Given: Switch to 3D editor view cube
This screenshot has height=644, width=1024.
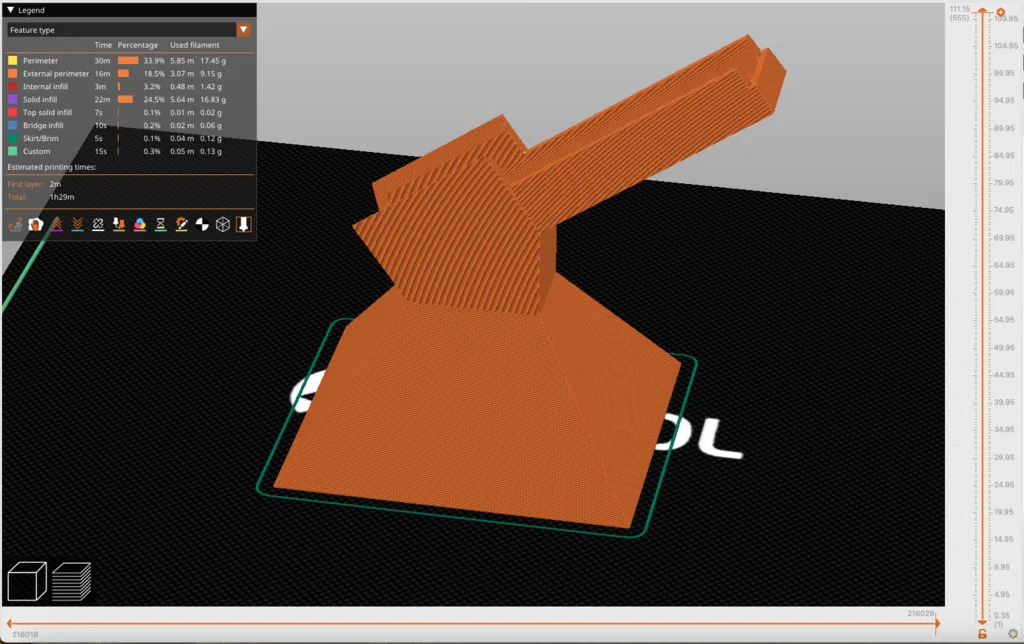Looking at the screenshot, I should tap(27, 581).
